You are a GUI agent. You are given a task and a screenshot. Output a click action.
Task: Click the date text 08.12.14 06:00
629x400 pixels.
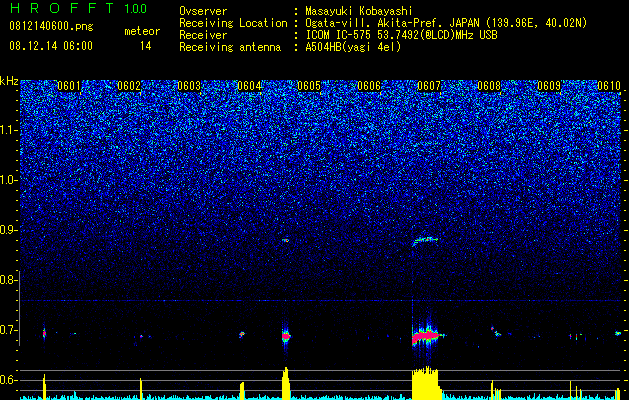click(51, 46)
